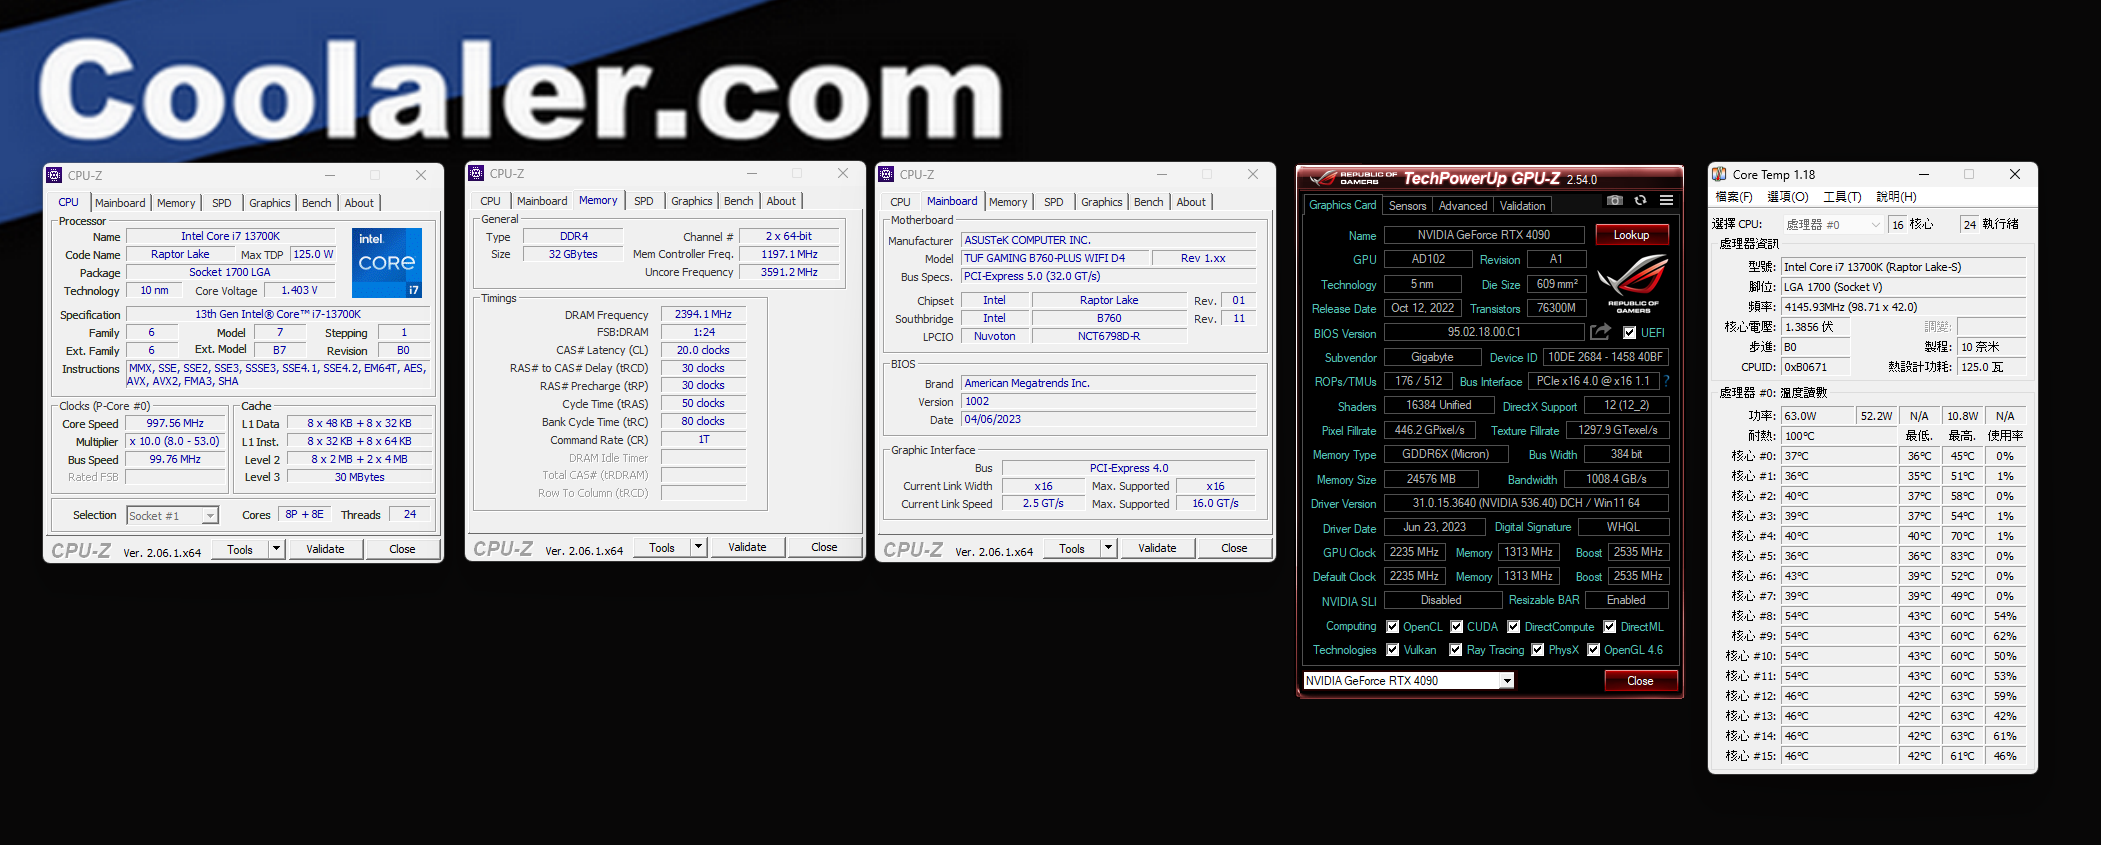Click the Tools button in the CPU-Z Mainboard window

pos(1072,548)
